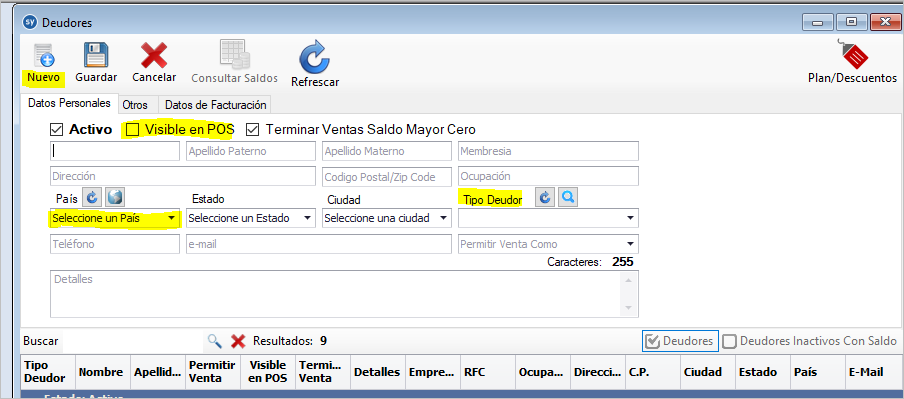Save record with Guardar floppy icon
This screenshot has height=399, width=904.
(x=96, y=55)
